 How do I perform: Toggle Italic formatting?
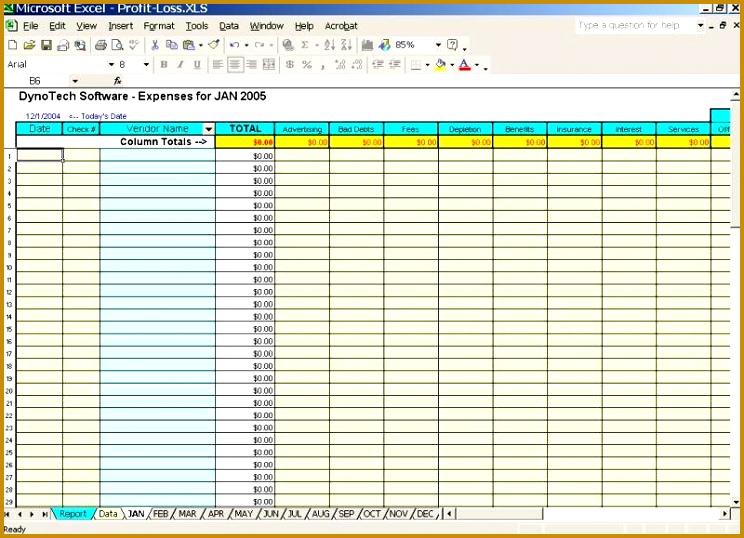(x=180, y=65)
